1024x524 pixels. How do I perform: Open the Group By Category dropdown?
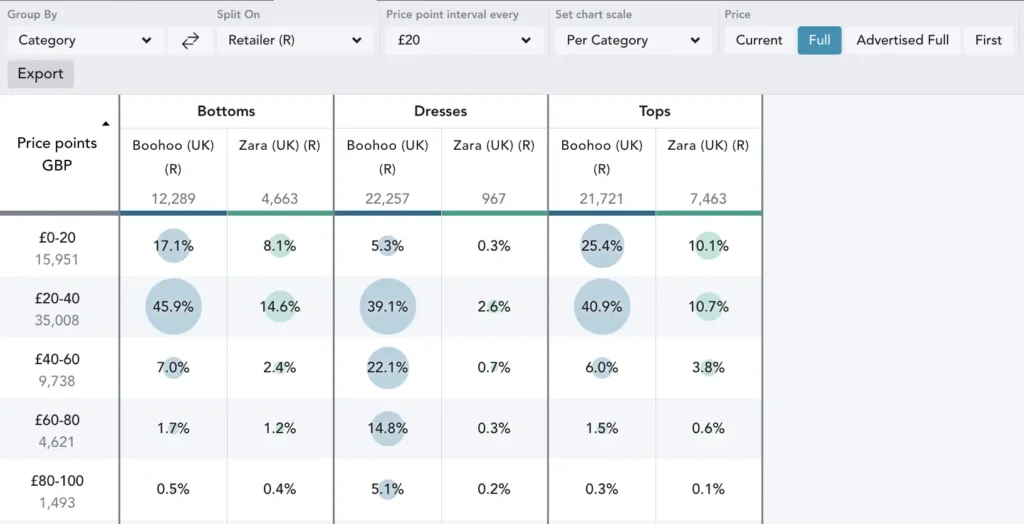(x=85, y=40)
